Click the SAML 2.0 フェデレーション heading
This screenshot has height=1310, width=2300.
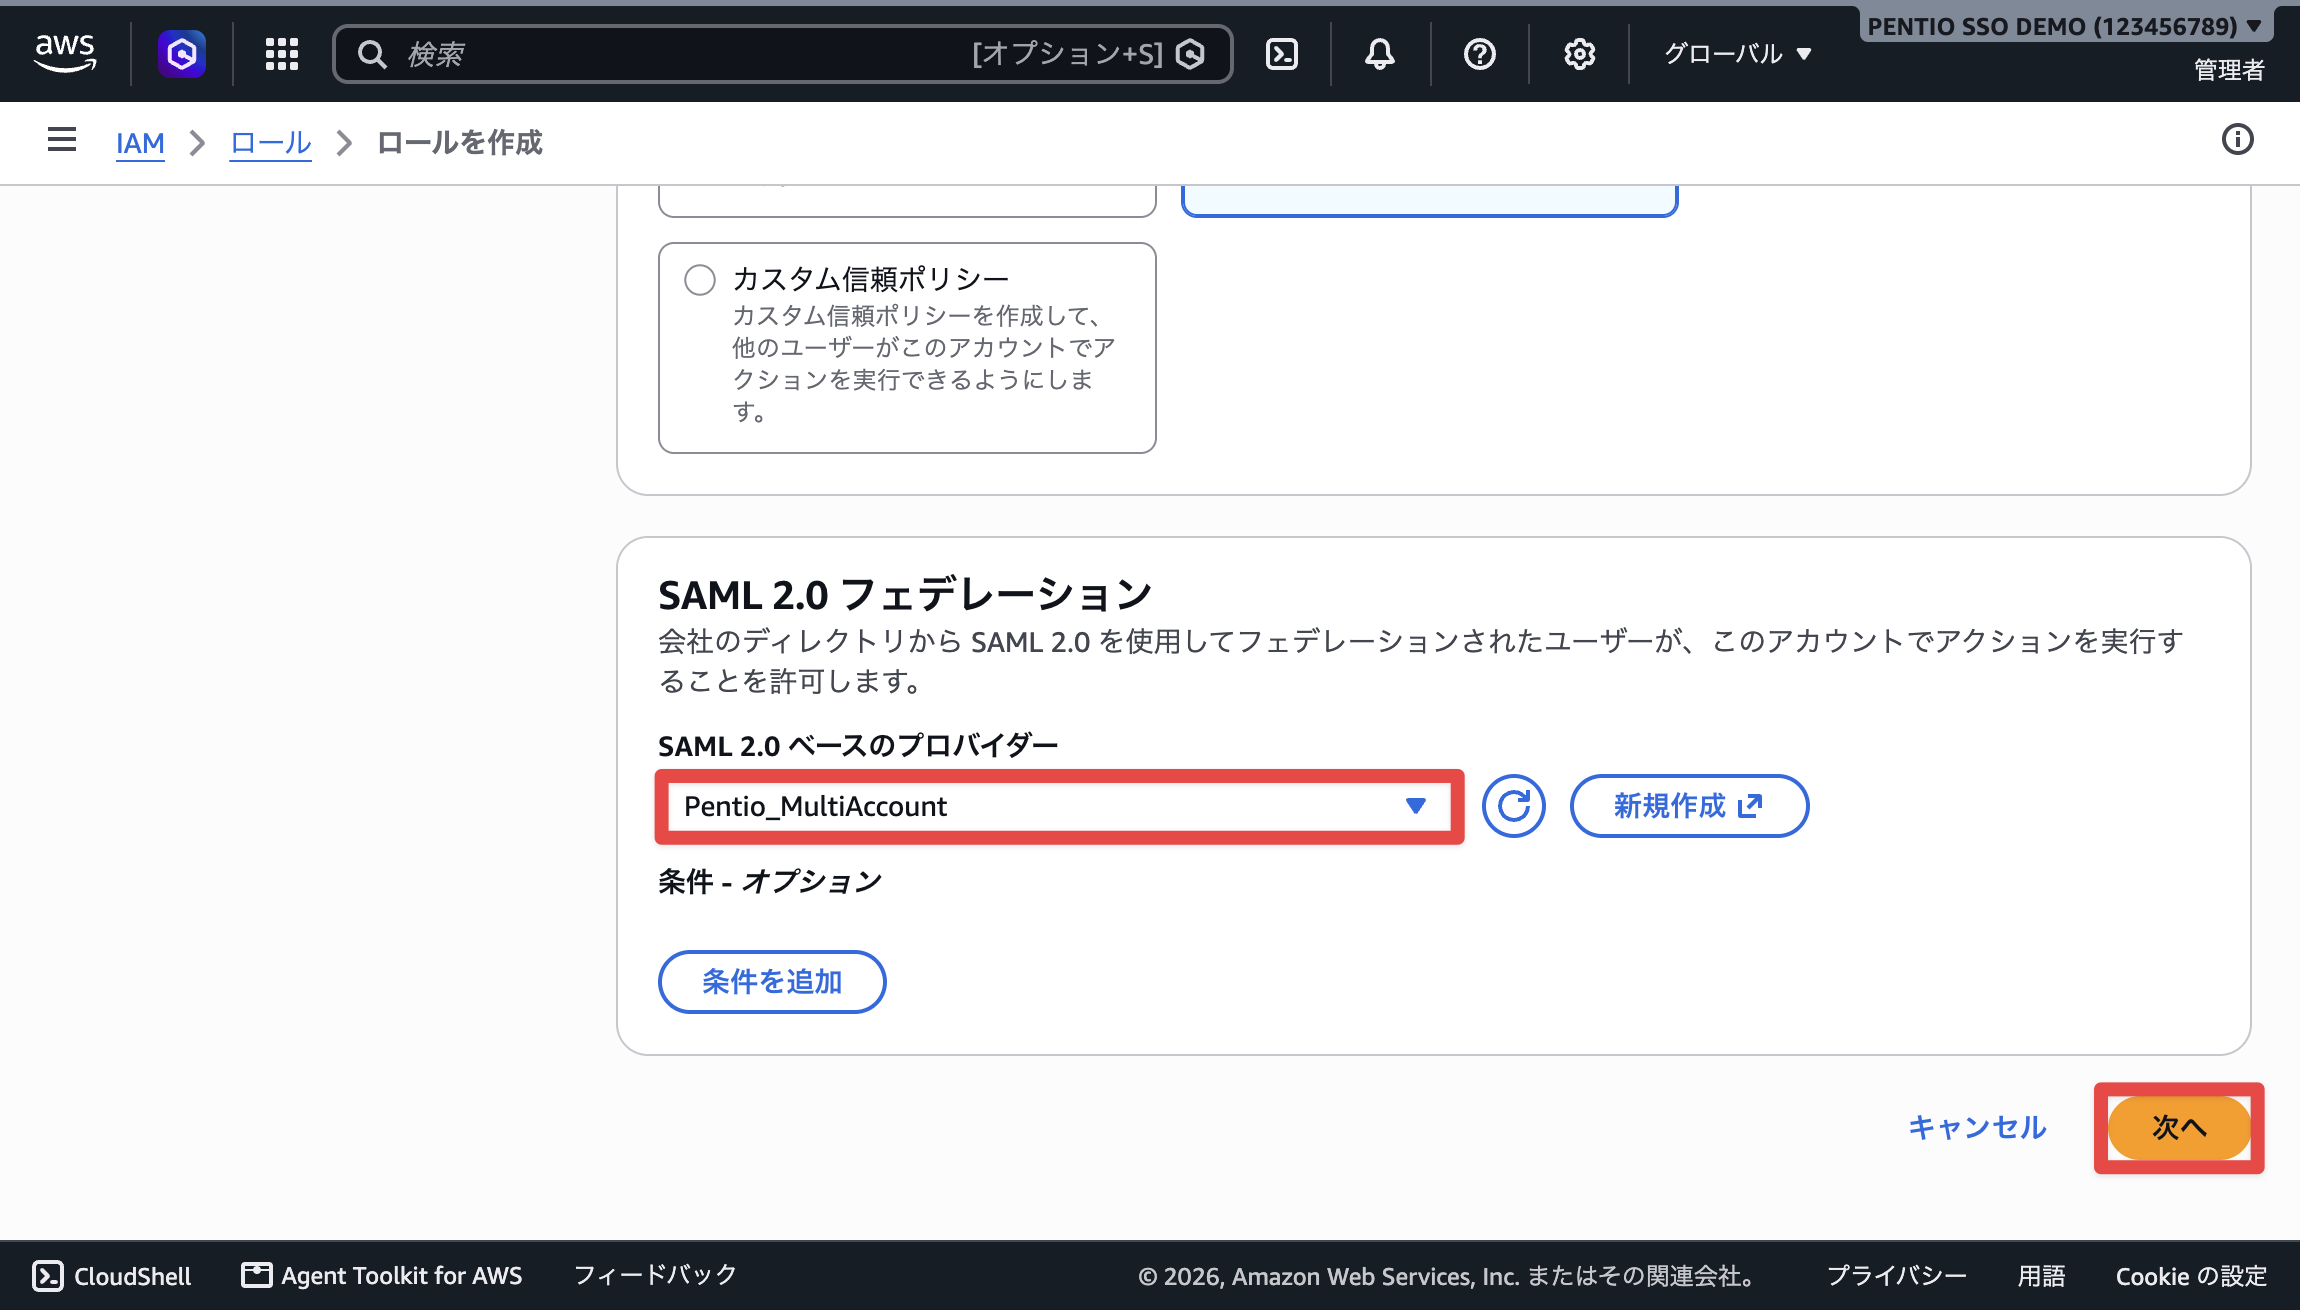click(x=905, y=595)
